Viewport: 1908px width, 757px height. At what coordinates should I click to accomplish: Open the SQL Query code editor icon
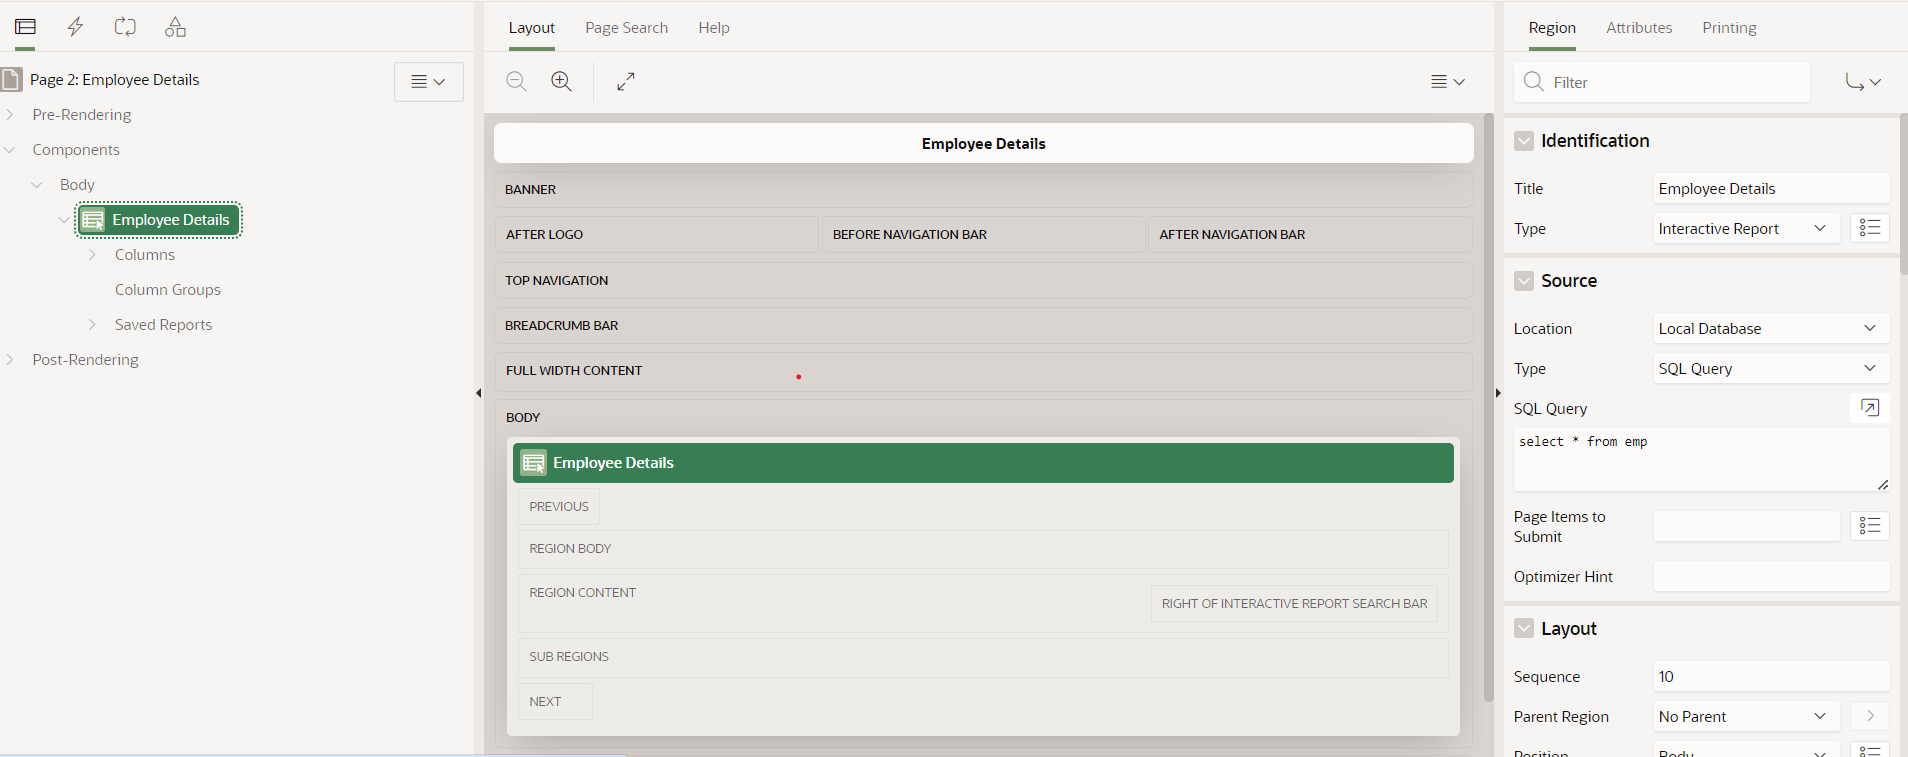1869,407
